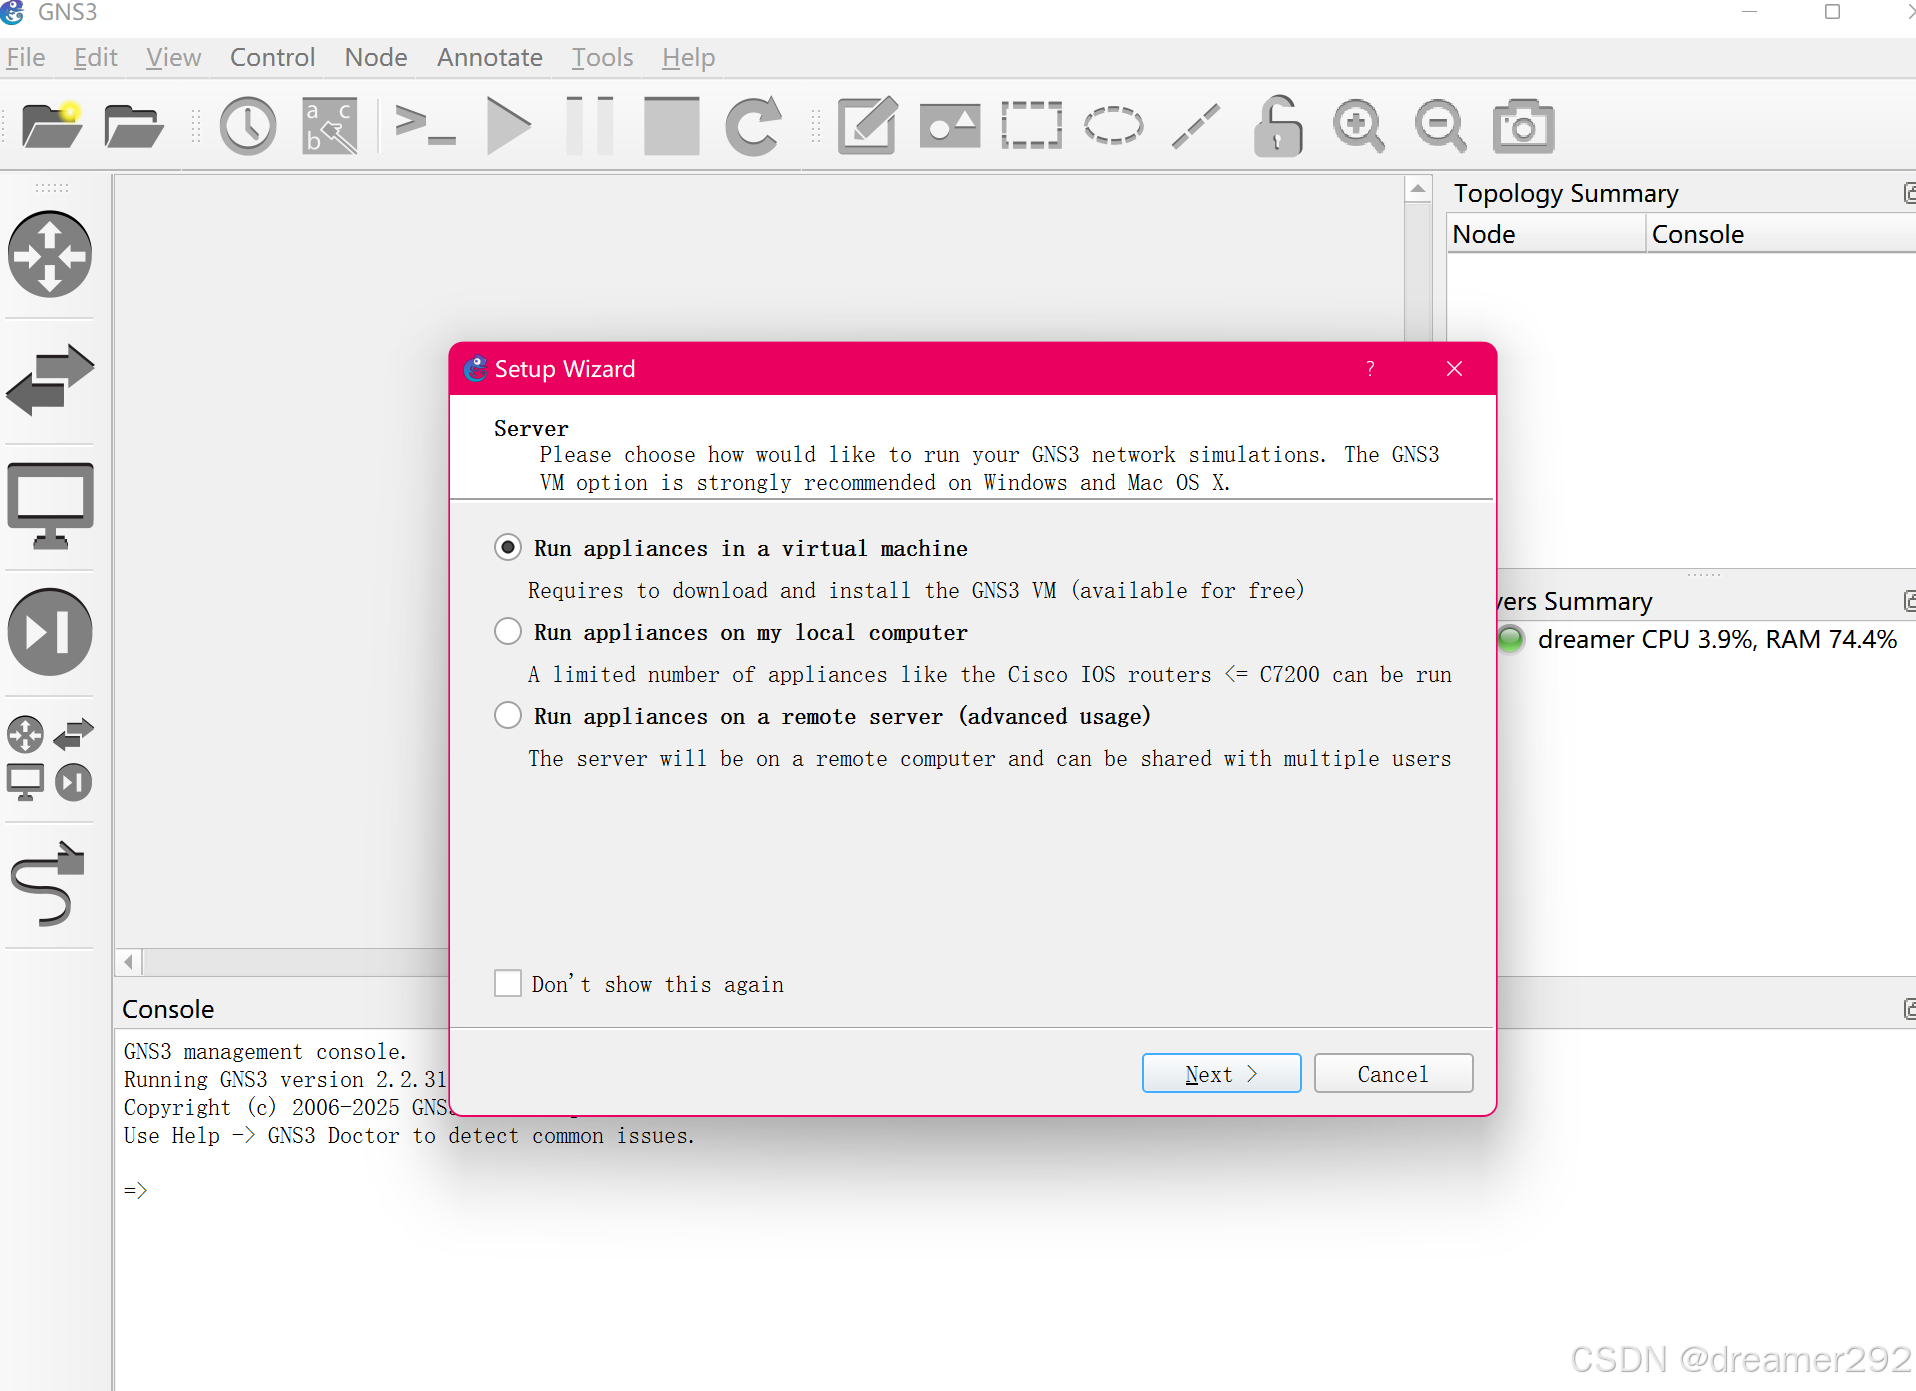This screenshot has height=1391, width=1916.
Task: Reload all nodes icon
Action: pos(753,126)
